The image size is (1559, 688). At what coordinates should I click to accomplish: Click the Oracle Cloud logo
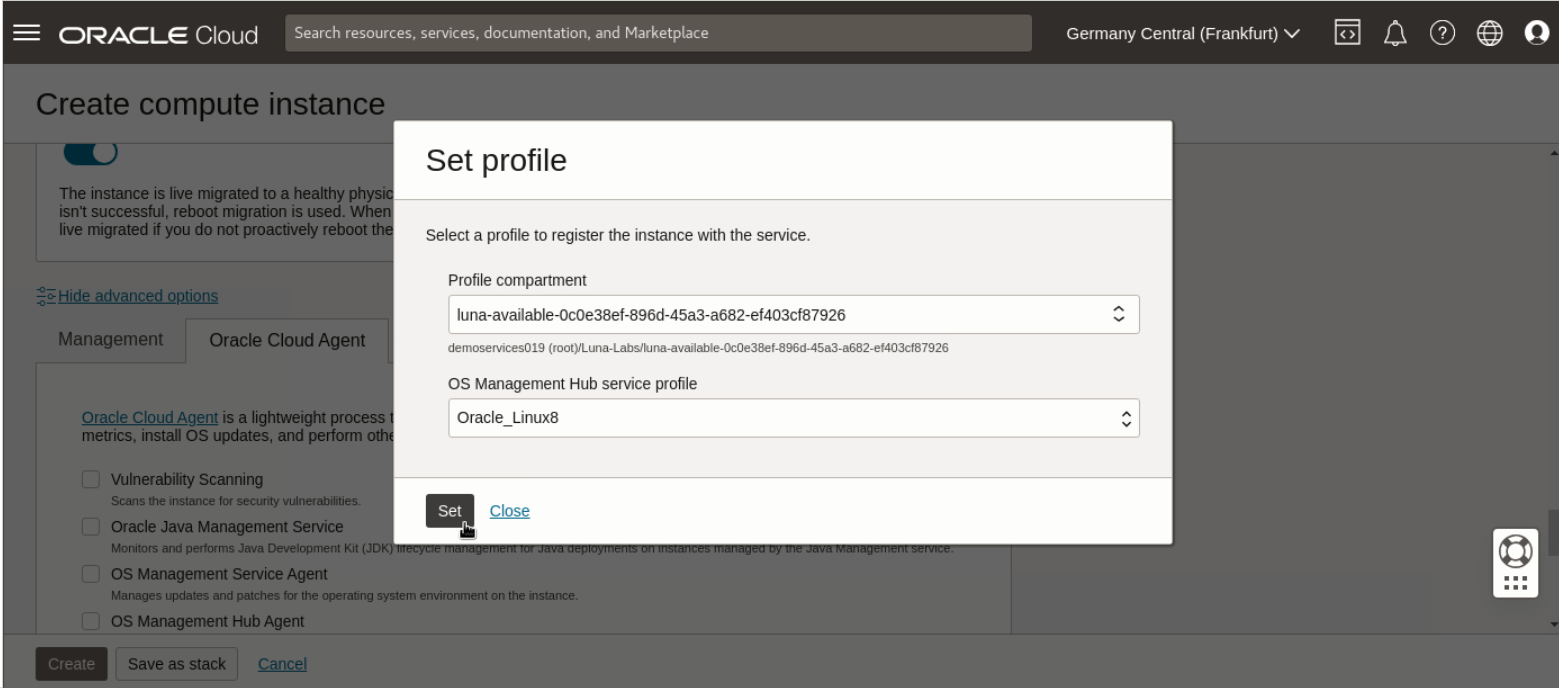tap(158, 34)
